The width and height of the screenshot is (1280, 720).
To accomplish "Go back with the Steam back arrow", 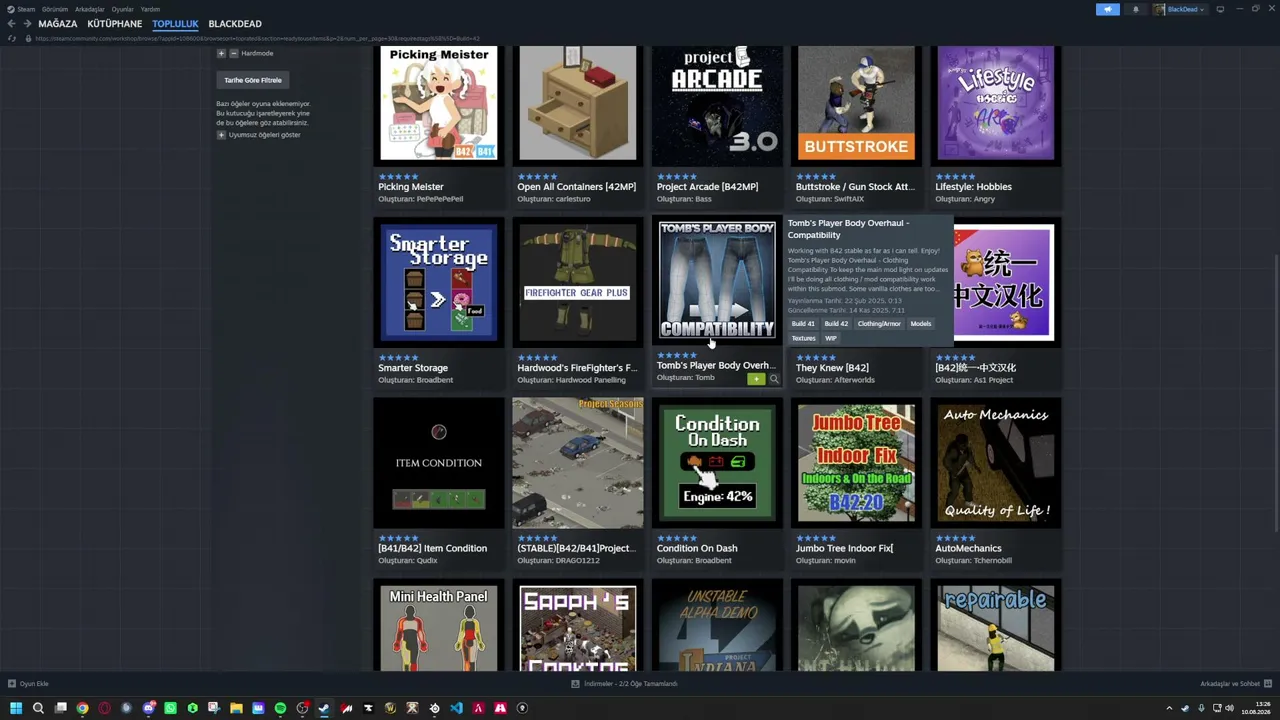I will (11, 24).
